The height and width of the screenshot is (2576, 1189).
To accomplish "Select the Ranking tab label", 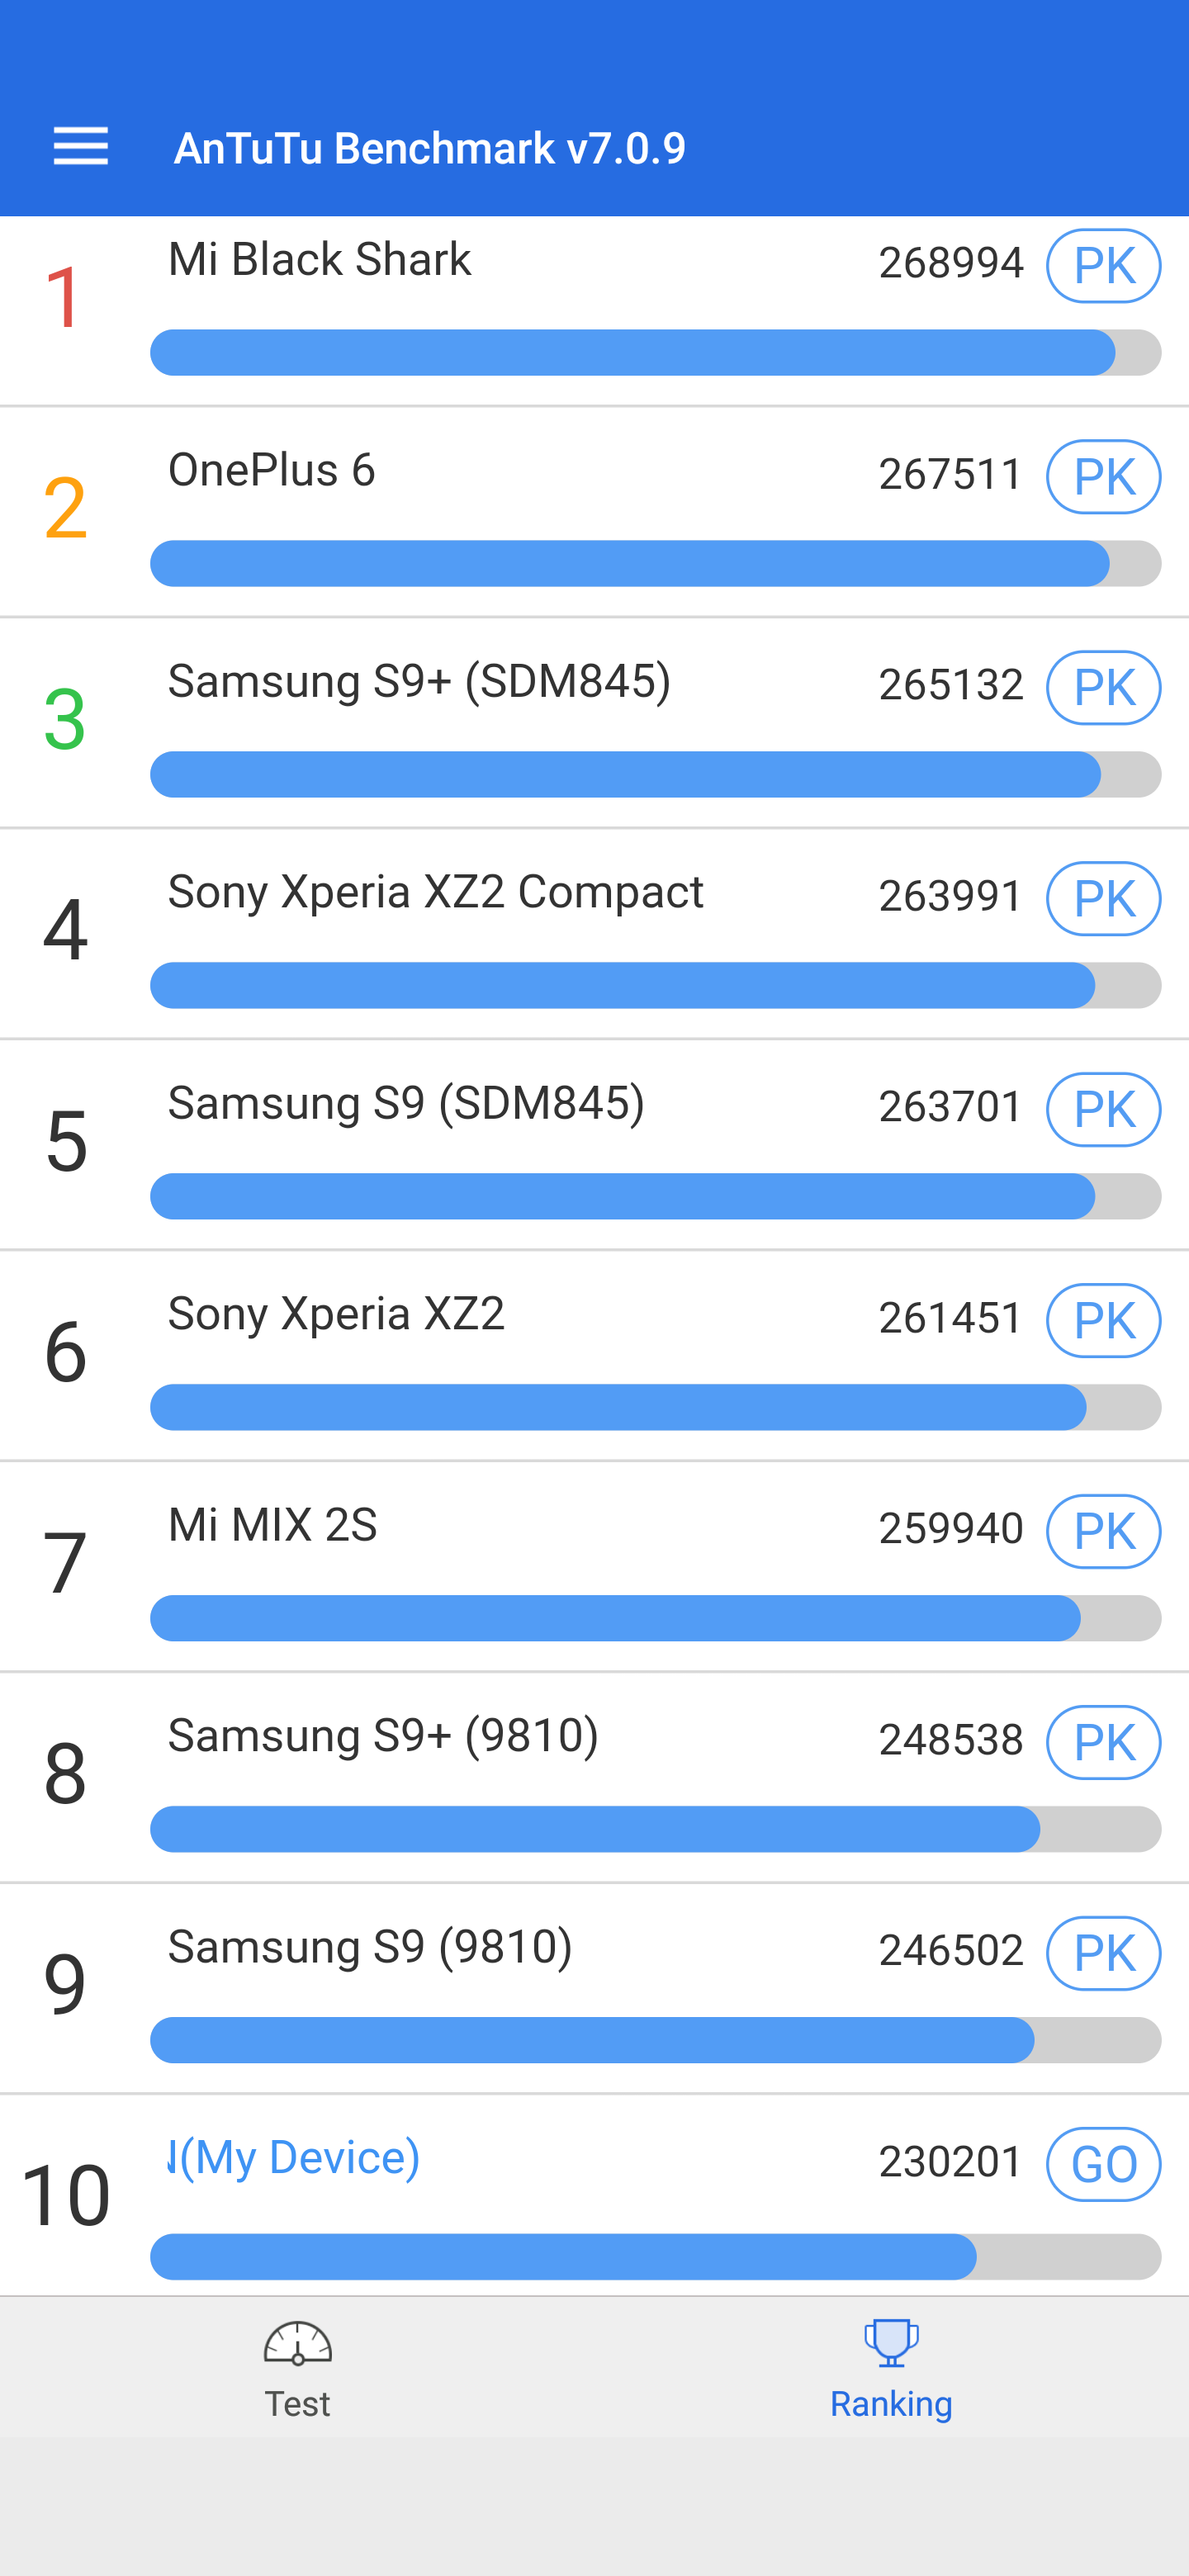I will click(890, 2403).
